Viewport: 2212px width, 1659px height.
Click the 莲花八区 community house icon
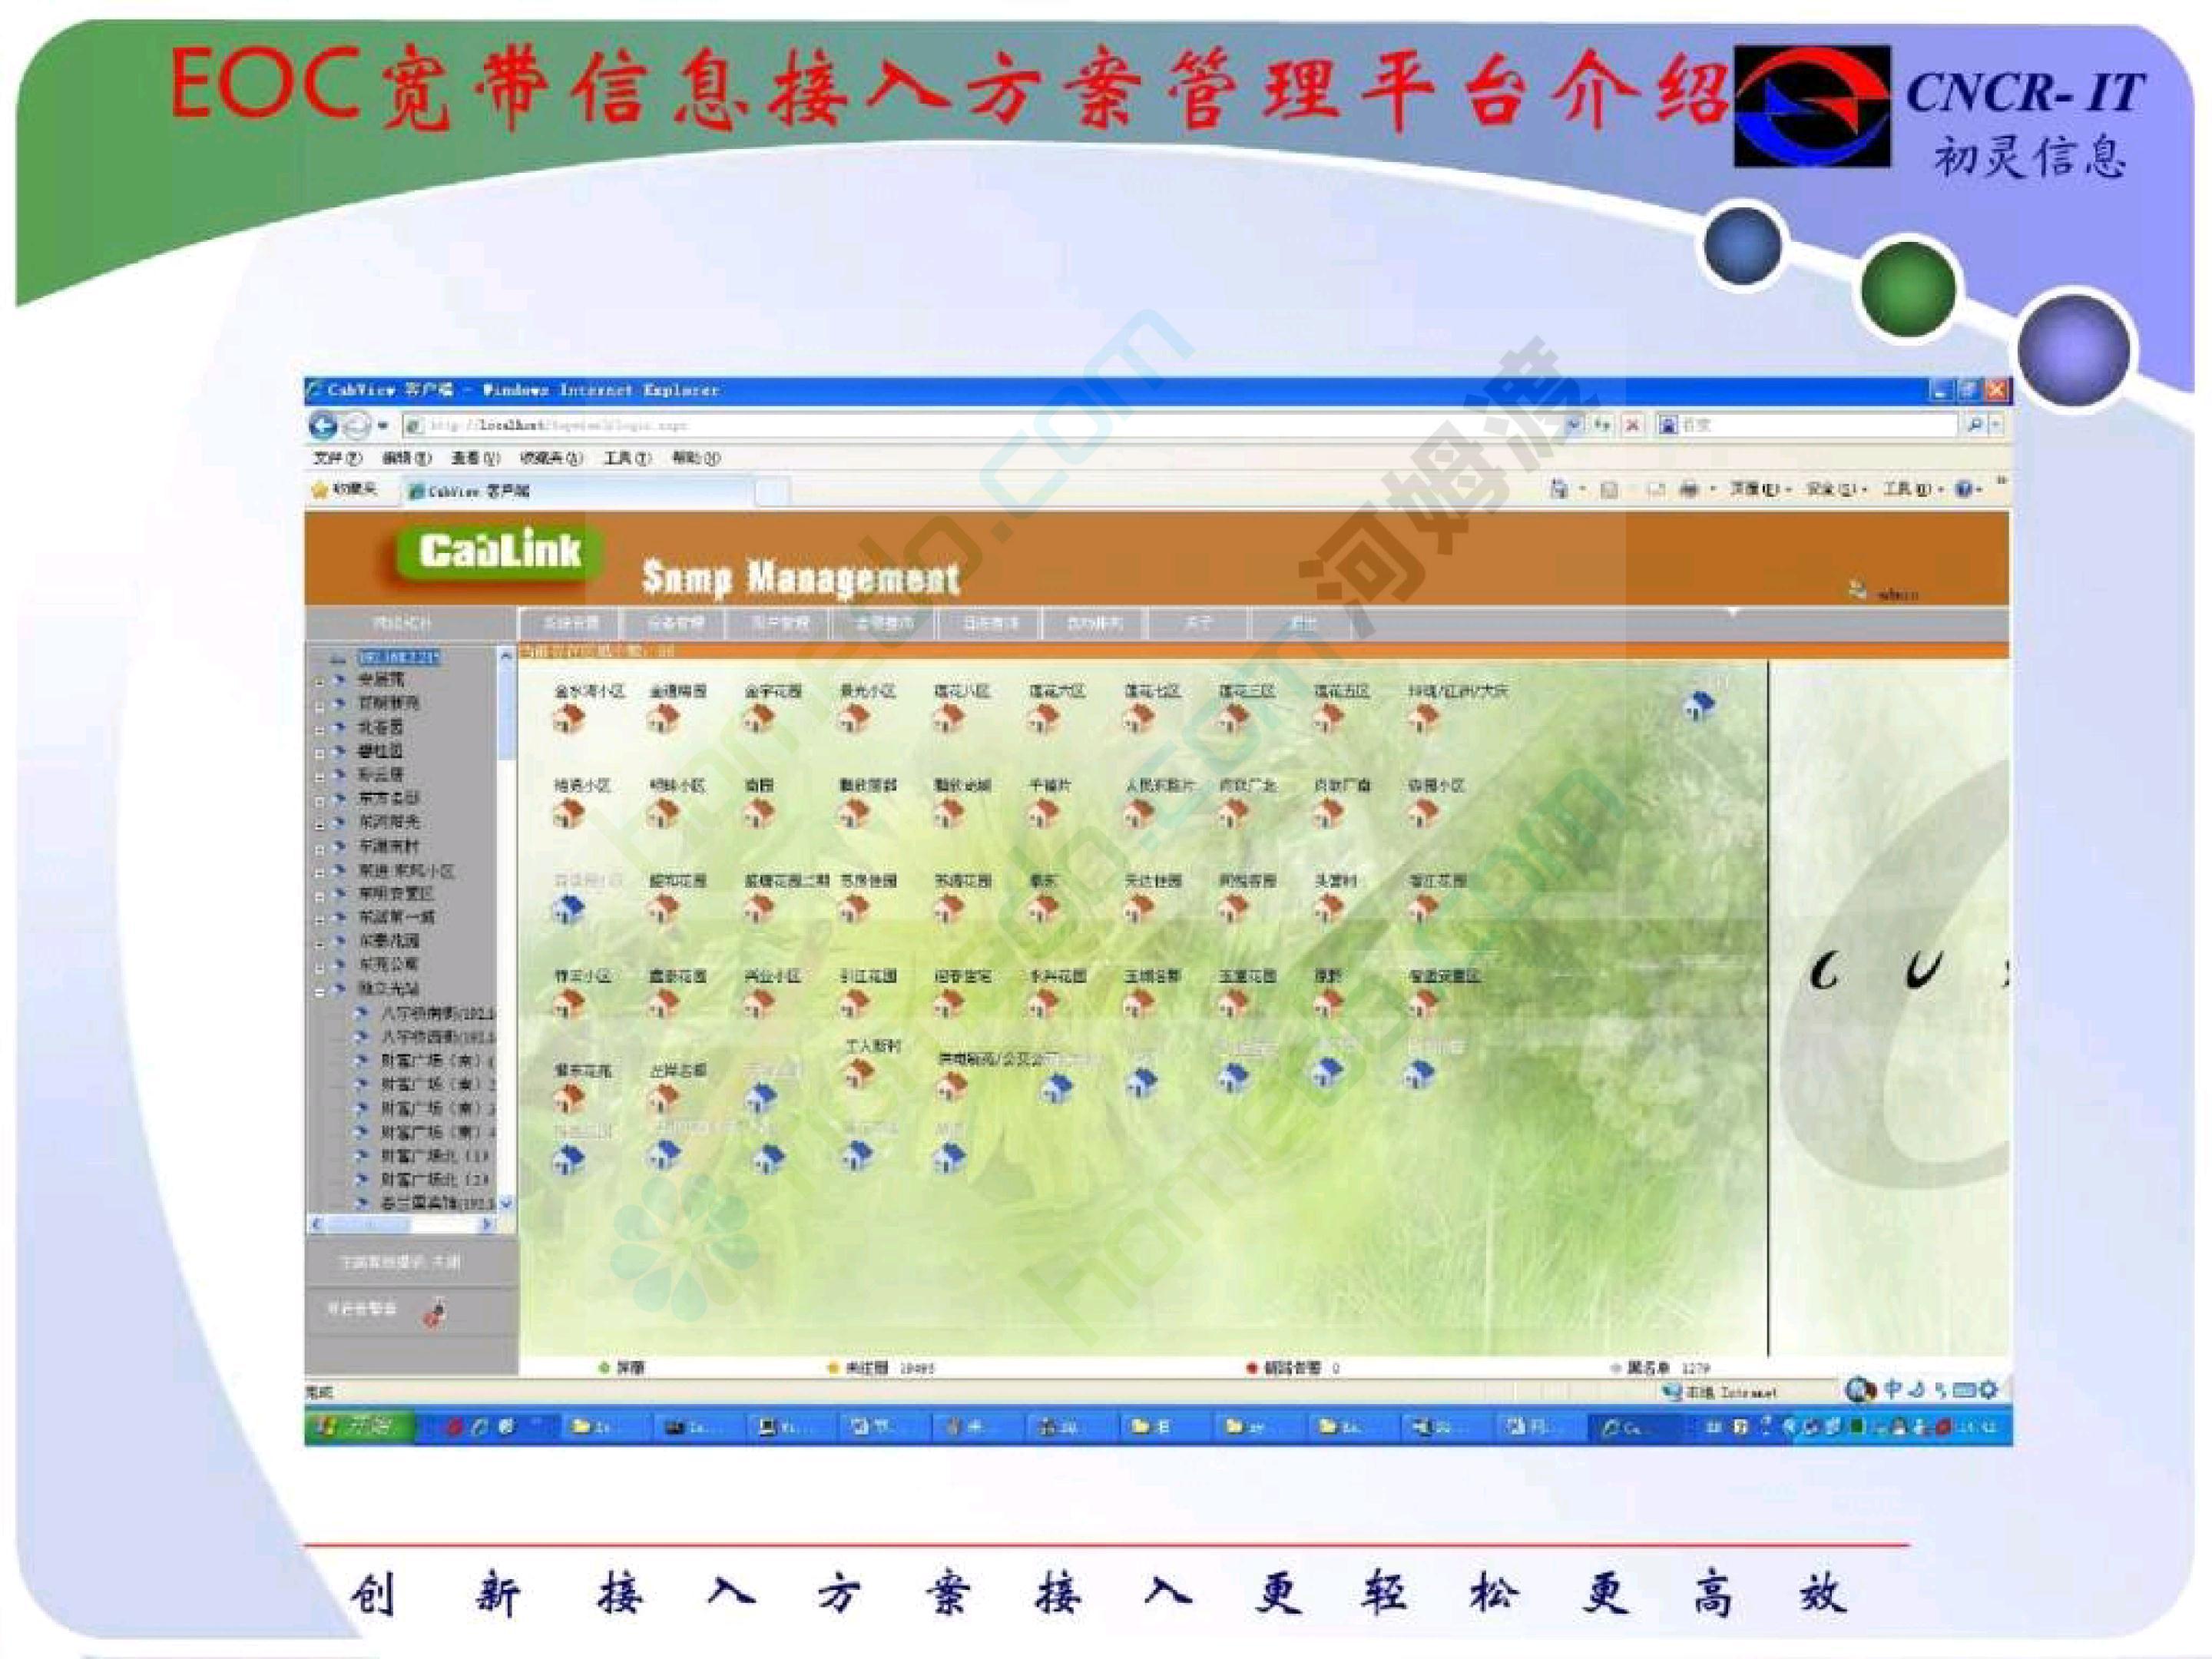[947, 718]
